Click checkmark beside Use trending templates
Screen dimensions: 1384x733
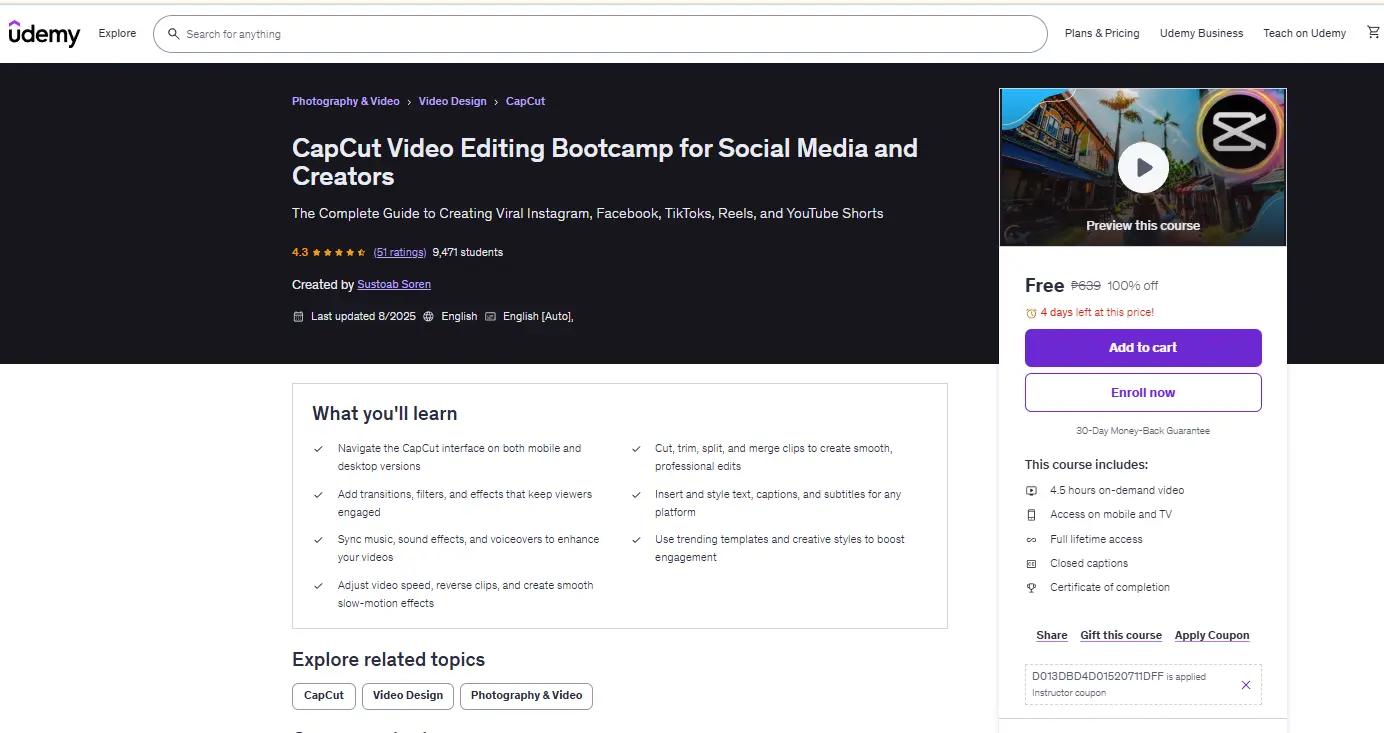pos(636,540)
